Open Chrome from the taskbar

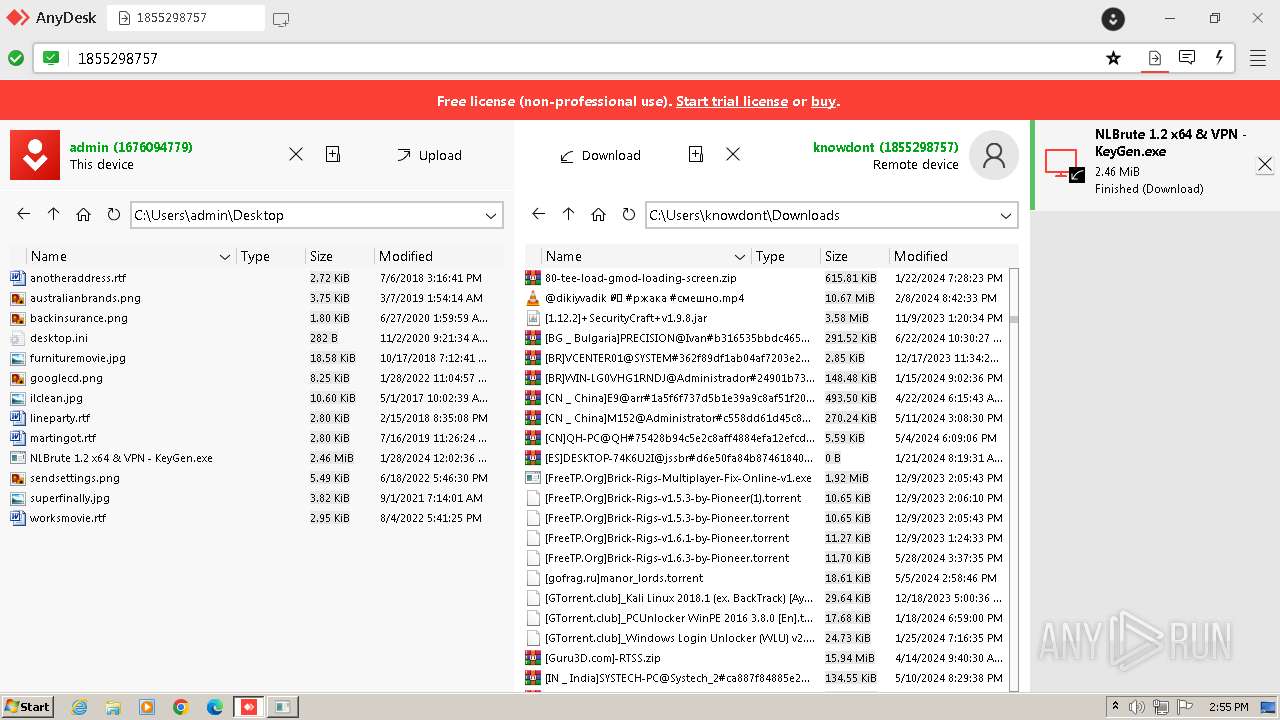181,707
